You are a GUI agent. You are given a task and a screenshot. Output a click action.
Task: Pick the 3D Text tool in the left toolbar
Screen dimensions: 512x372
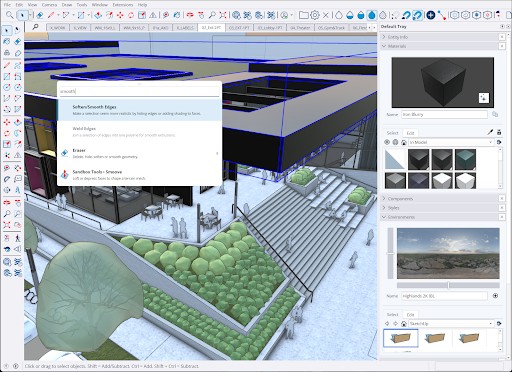pyautogui.click(x=17, y=190)
